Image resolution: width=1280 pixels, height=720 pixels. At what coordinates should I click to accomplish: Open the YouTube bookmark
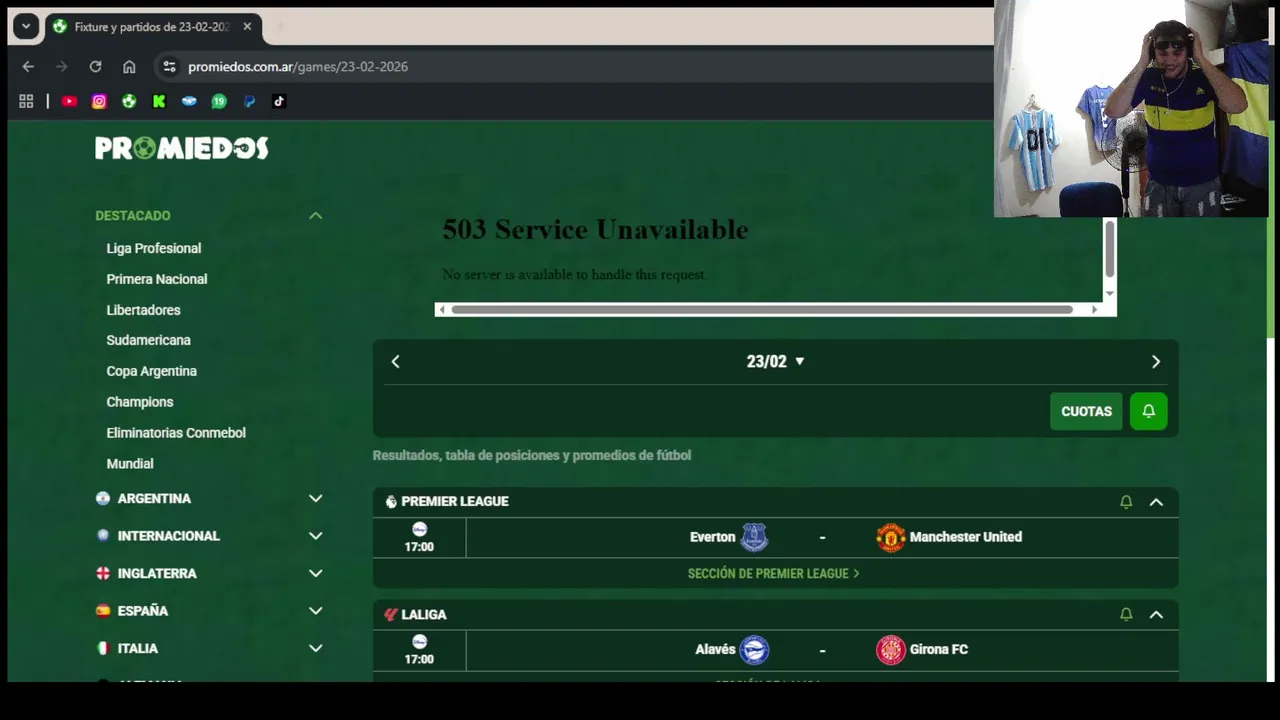(69, 101)
